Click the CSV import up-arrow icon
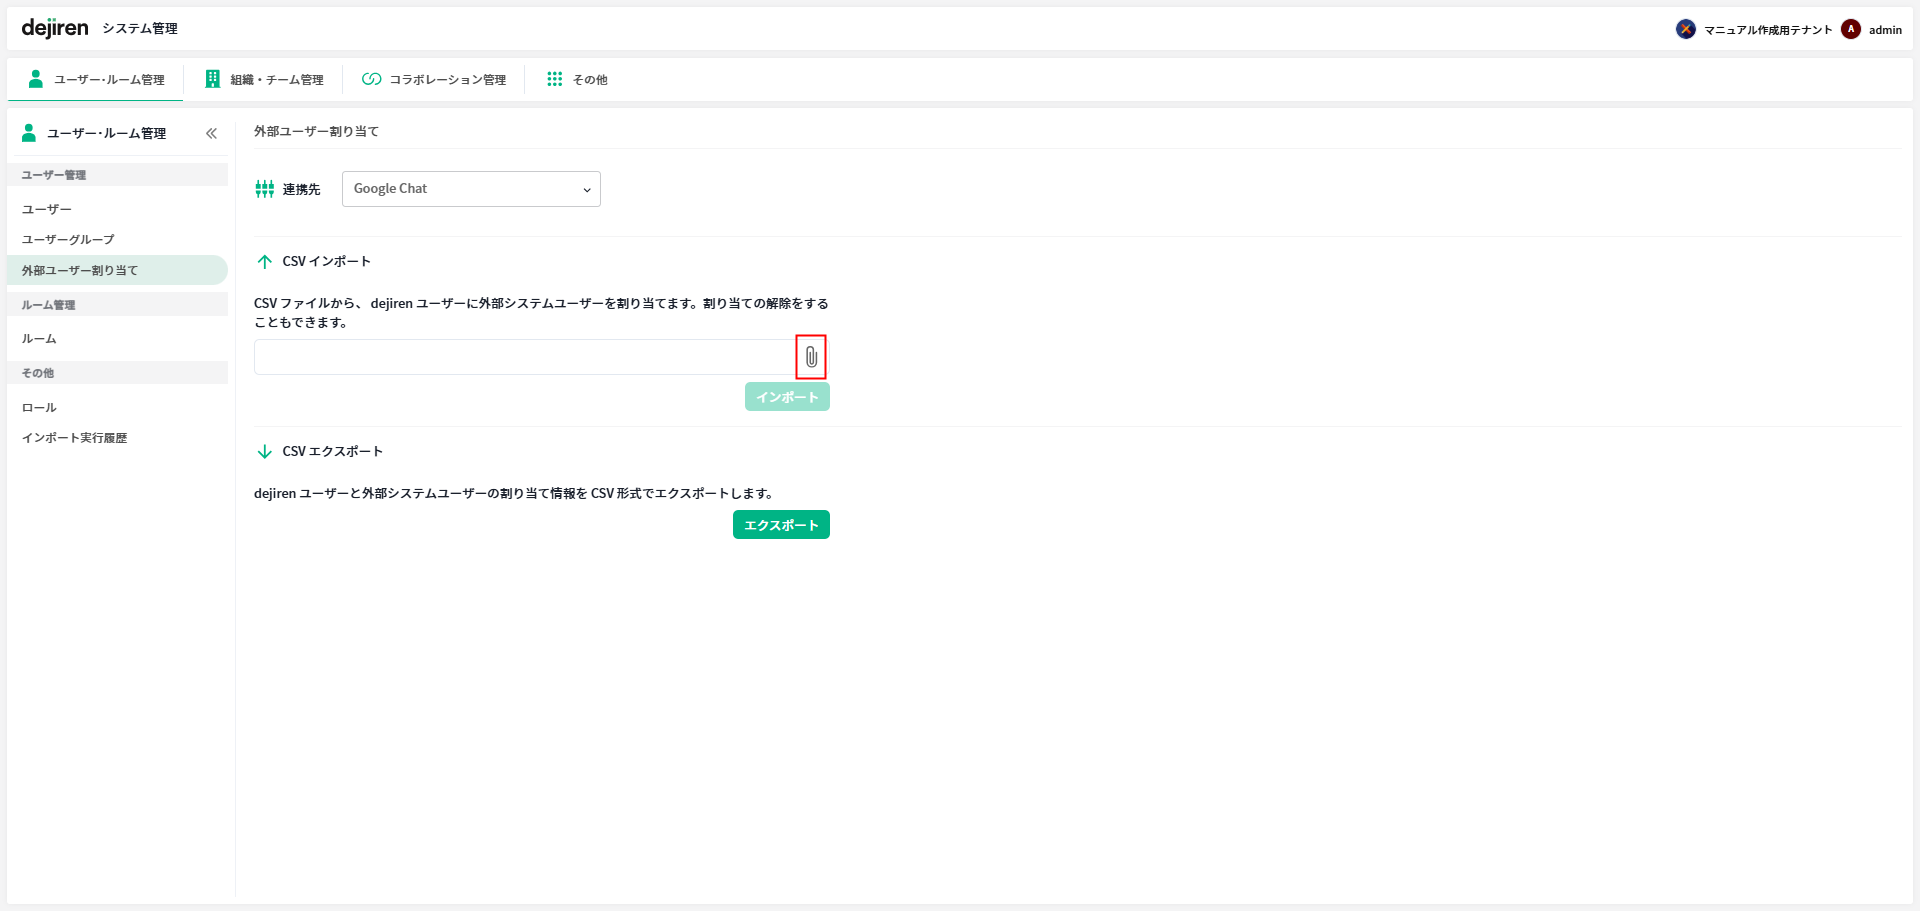Viewport: 1920px width, 911px height. (265, 262)
